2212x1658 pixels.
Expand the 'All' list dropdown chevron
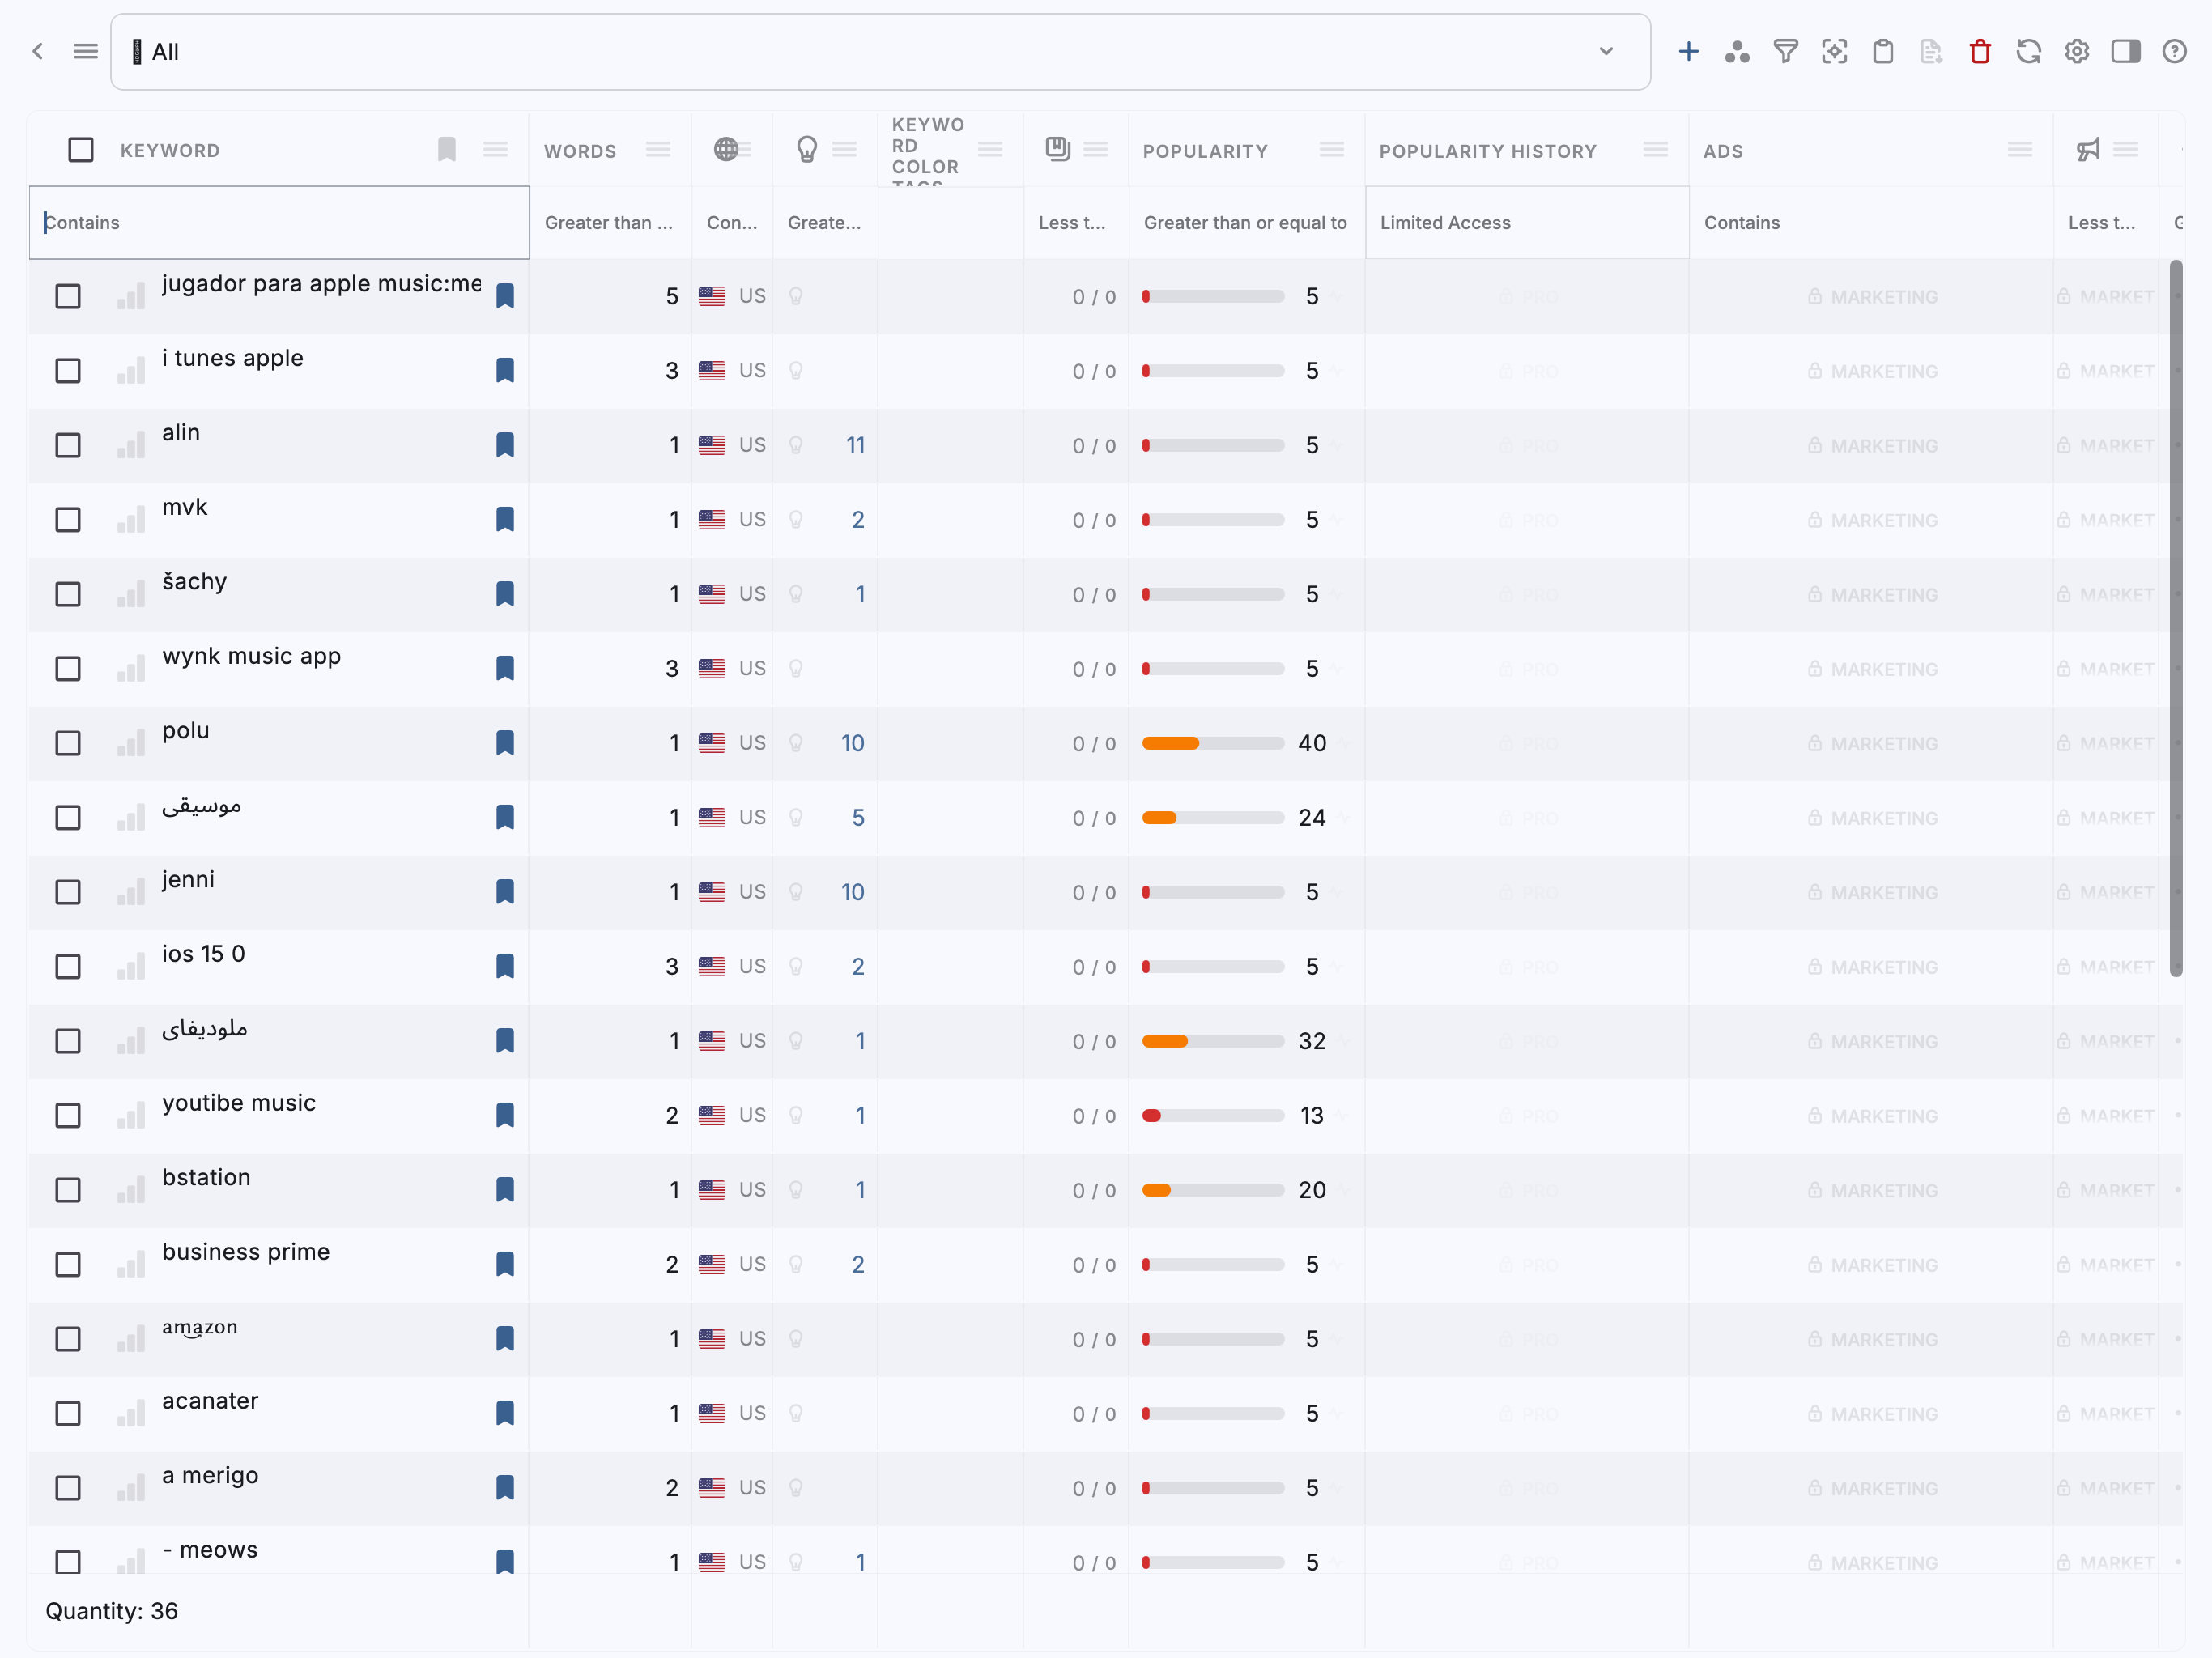click(1606, 52)
